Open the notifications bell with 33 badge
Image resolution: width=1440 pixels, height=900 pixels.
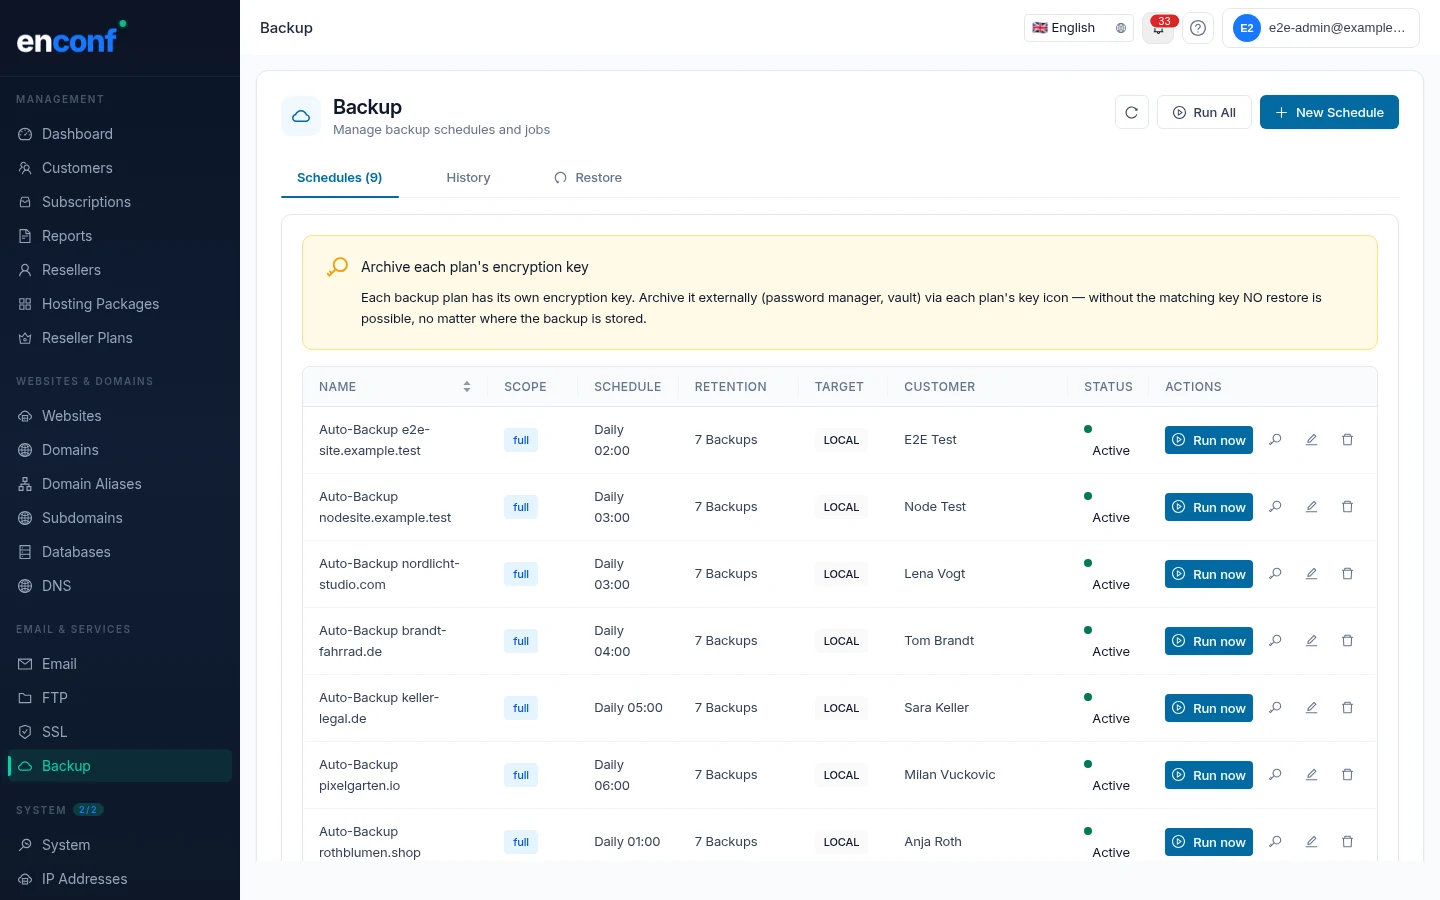point(1158,28)
